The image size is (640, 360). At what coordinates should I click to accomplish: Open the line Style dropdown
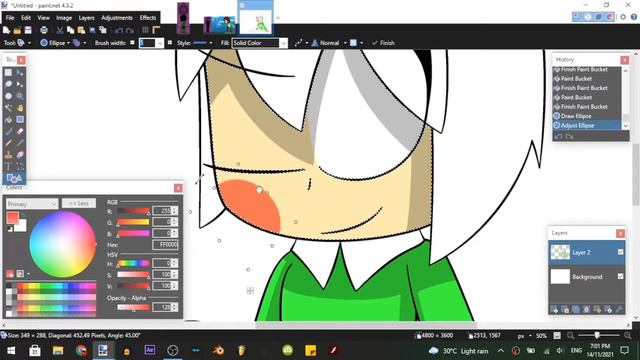pos(202,43)
